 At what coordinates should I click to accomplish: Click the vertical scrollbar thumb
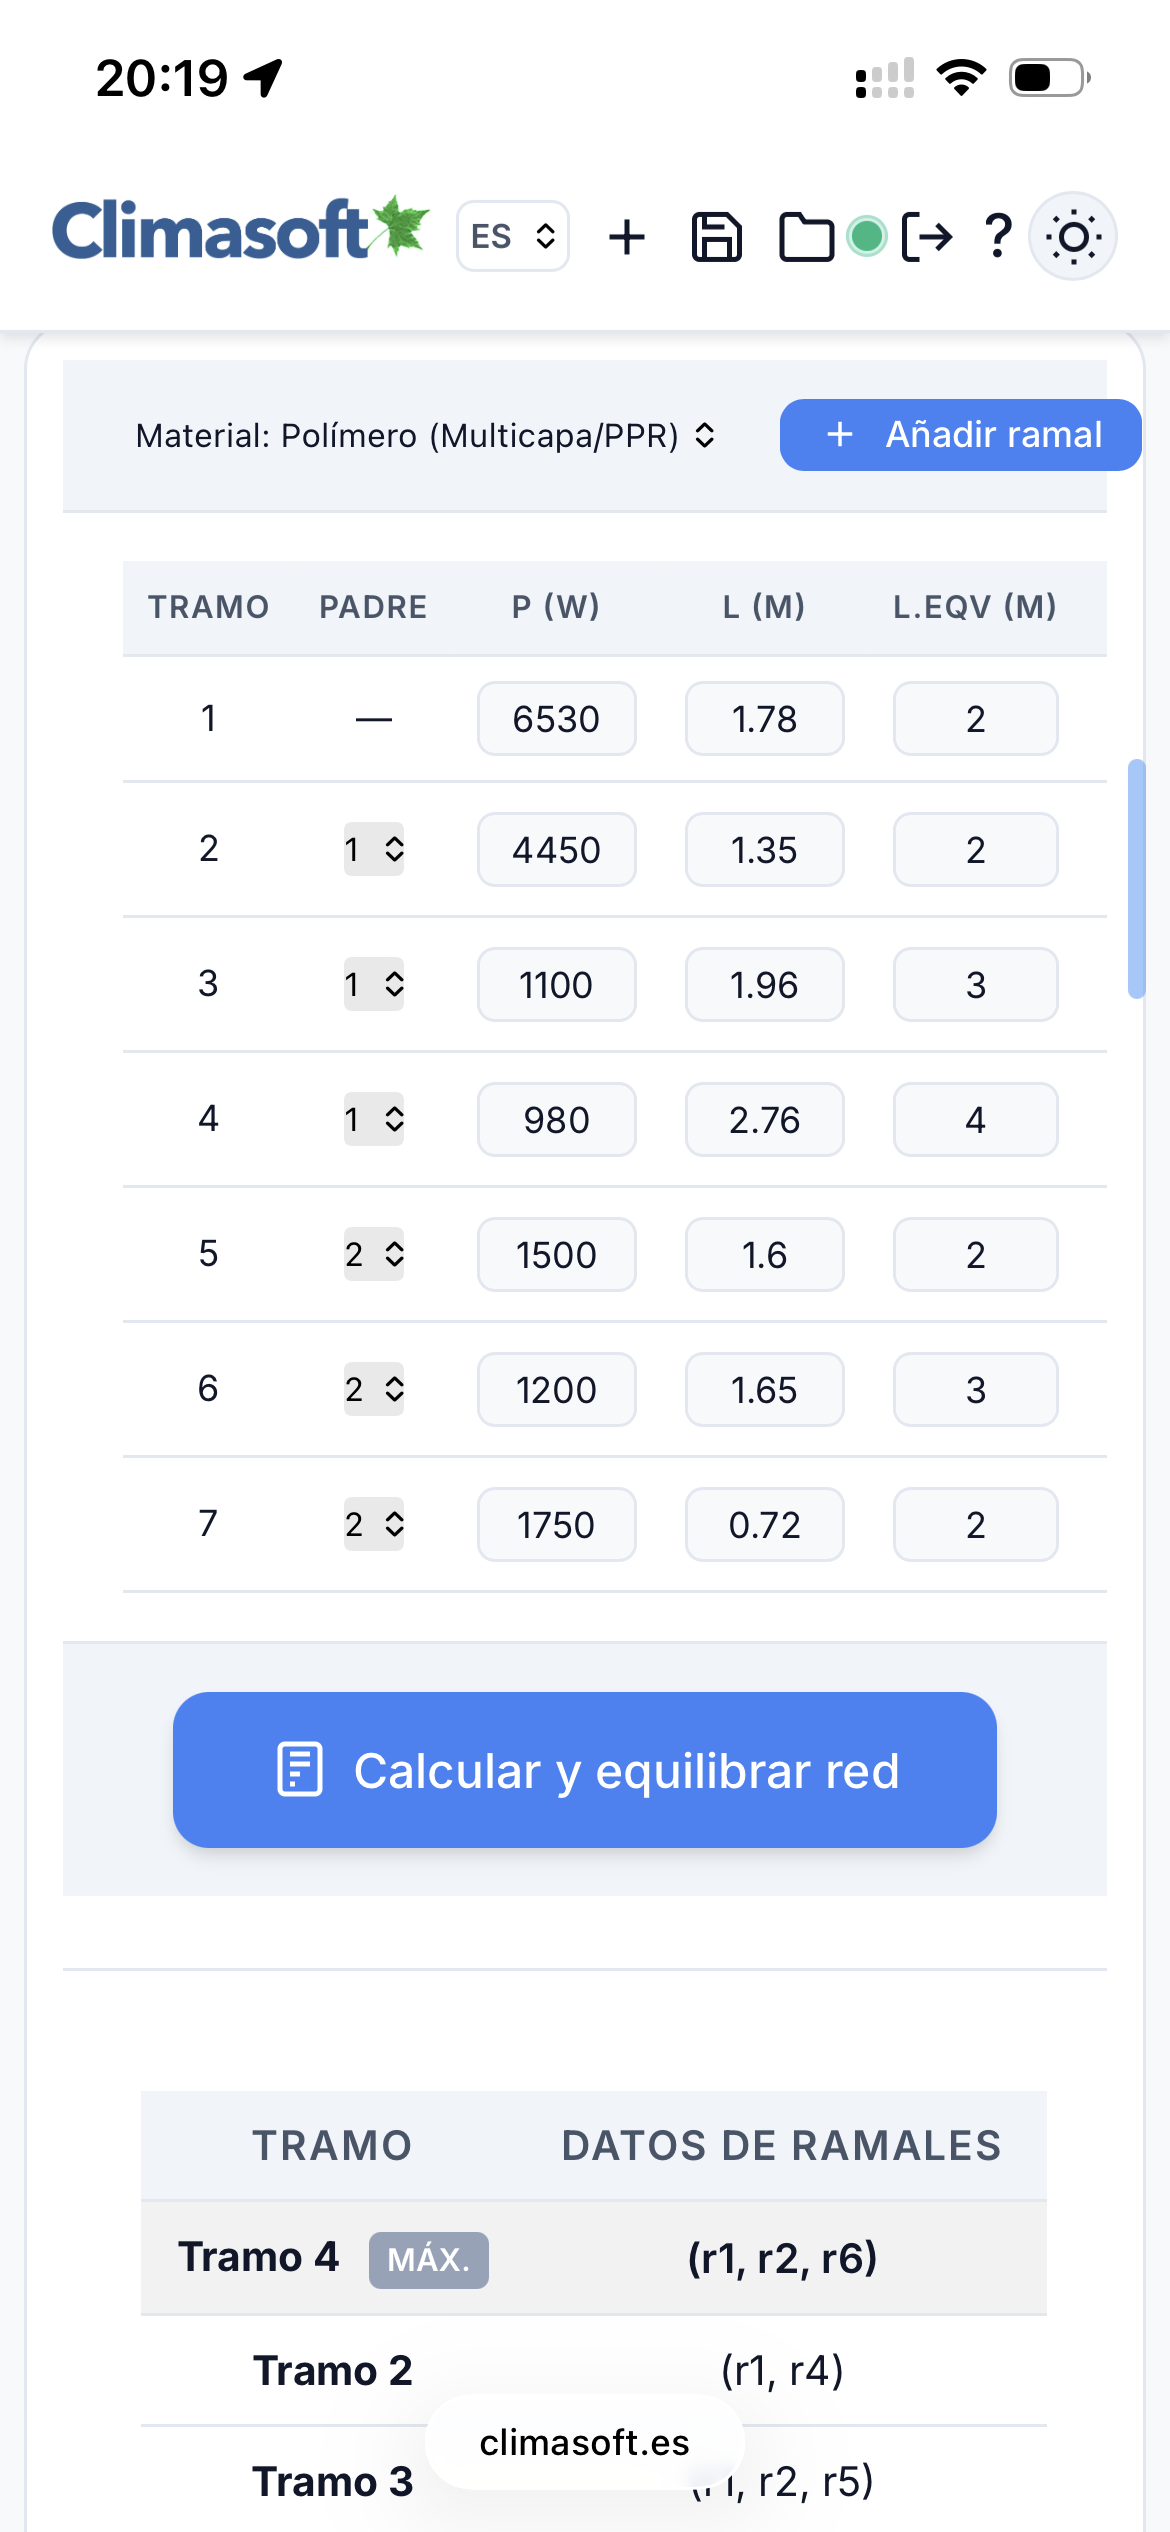(1136, 878)
